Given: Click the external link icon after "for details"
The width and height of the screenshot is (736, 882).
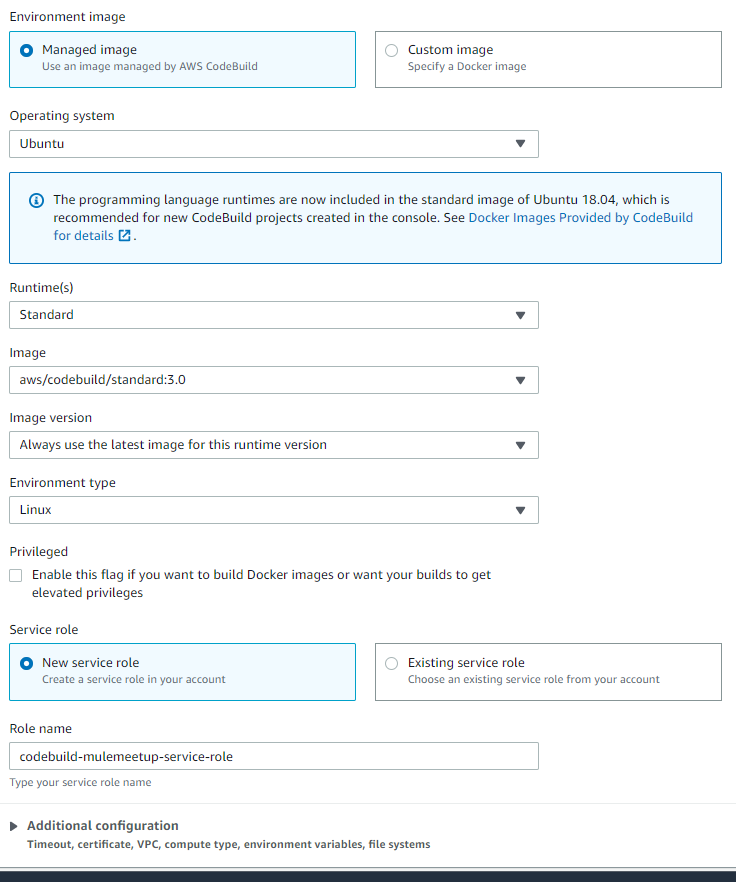Looking at the screenshot, I should (125, 236).
